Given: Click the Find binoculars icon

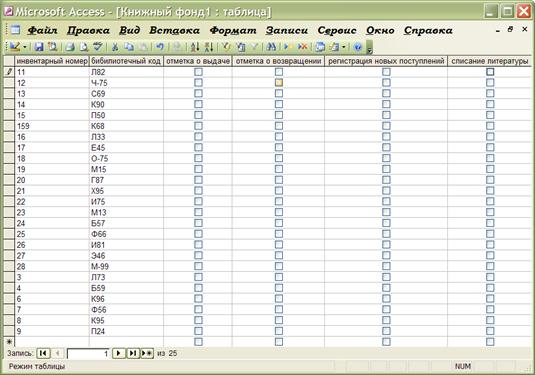Looking at the screenshot, I should (x=271, y=47).
